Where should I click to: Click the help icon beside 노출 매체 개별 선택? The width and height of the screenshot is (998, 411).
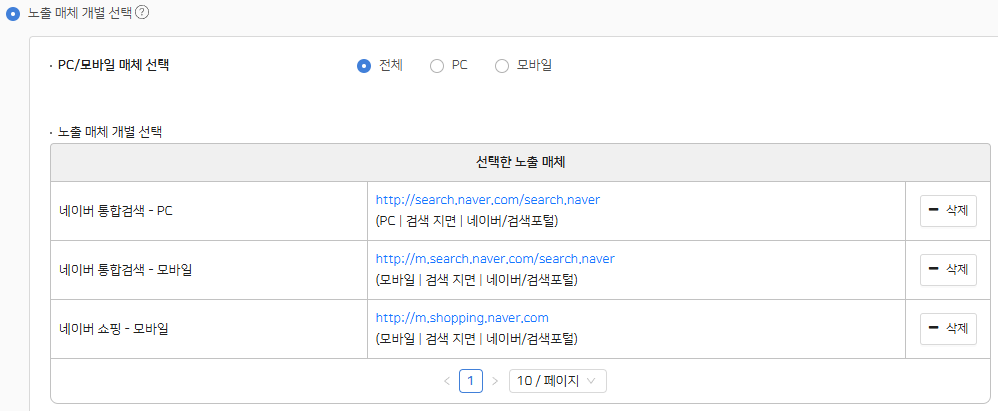click(x=142, y=13)
